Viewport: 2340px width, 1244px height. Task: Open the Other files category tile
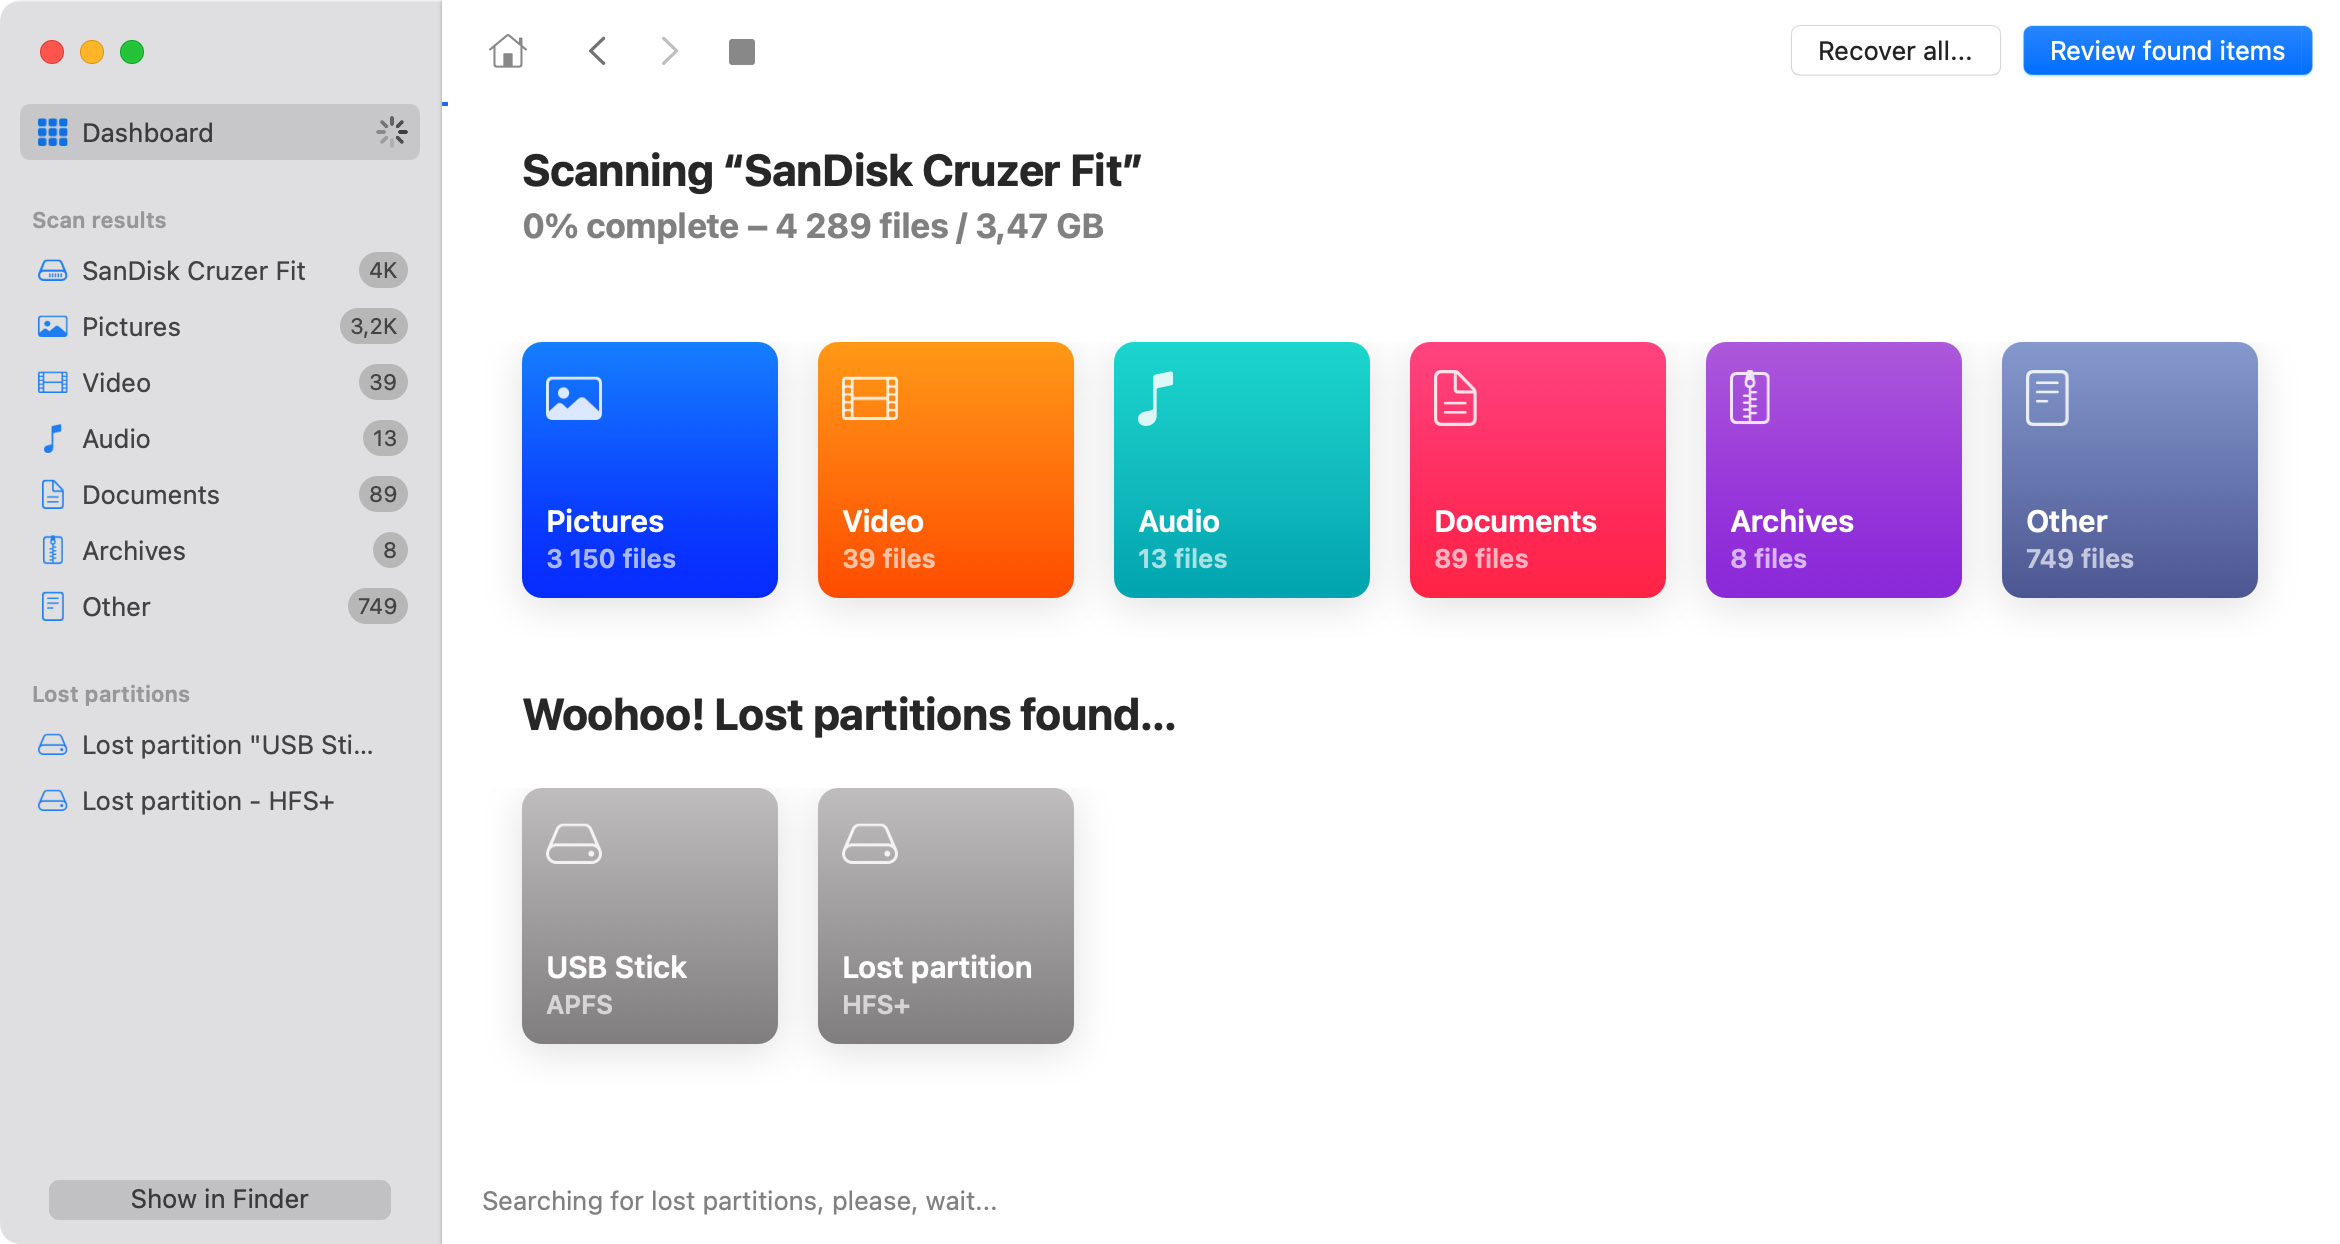point(2130,470)
